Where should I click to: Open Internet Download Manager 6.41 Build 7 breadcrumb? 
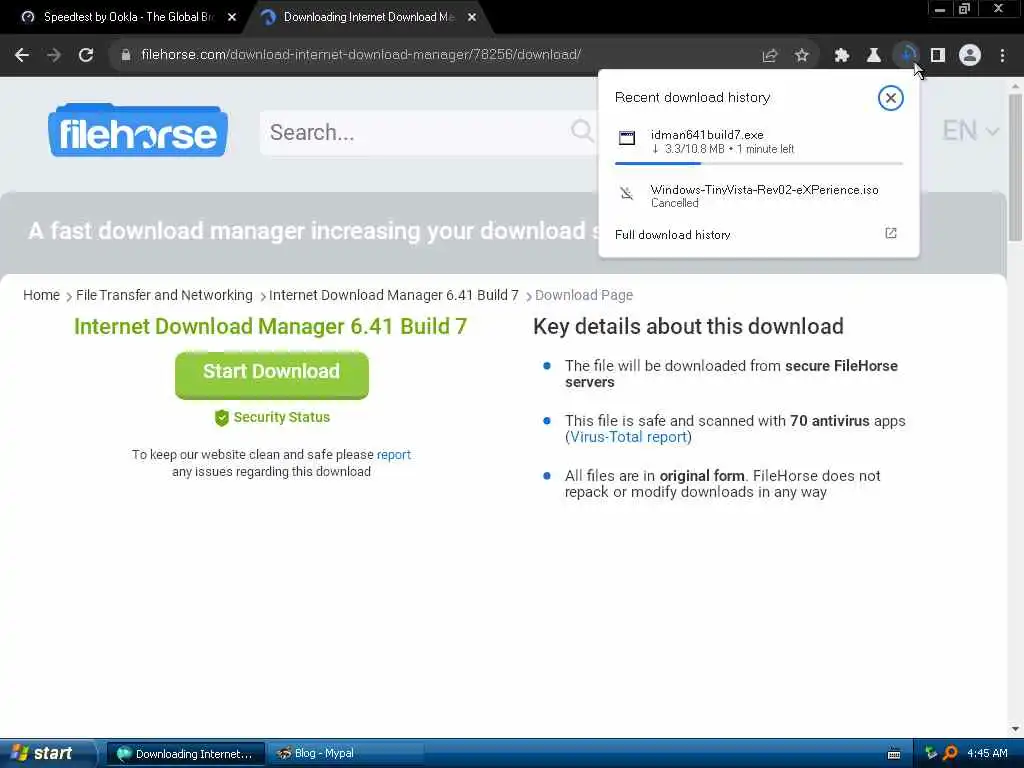[394, 295]
